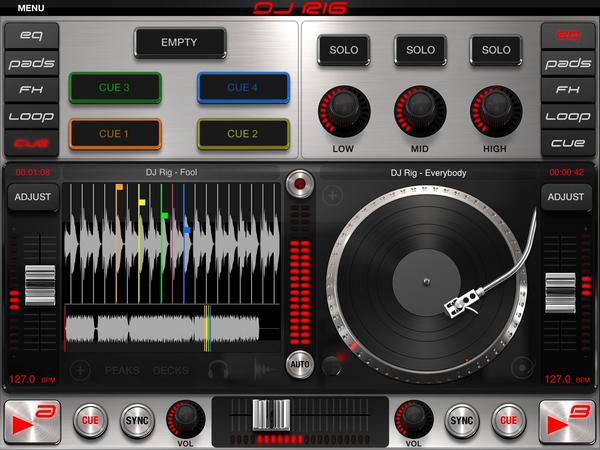Image resolution: width=600 pixels, height=450 pixels.
Task: Start recording with the red record button
Action: pyautogui.click(x=300, y=184)
